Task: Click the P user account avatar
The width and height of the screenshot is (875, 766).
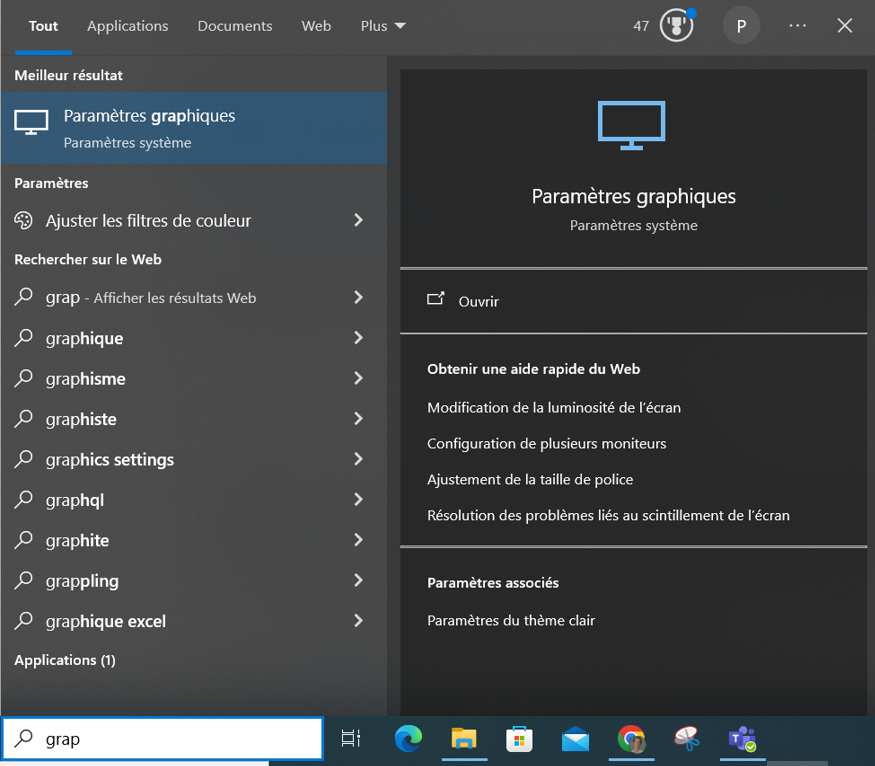Action: point(741,26)
